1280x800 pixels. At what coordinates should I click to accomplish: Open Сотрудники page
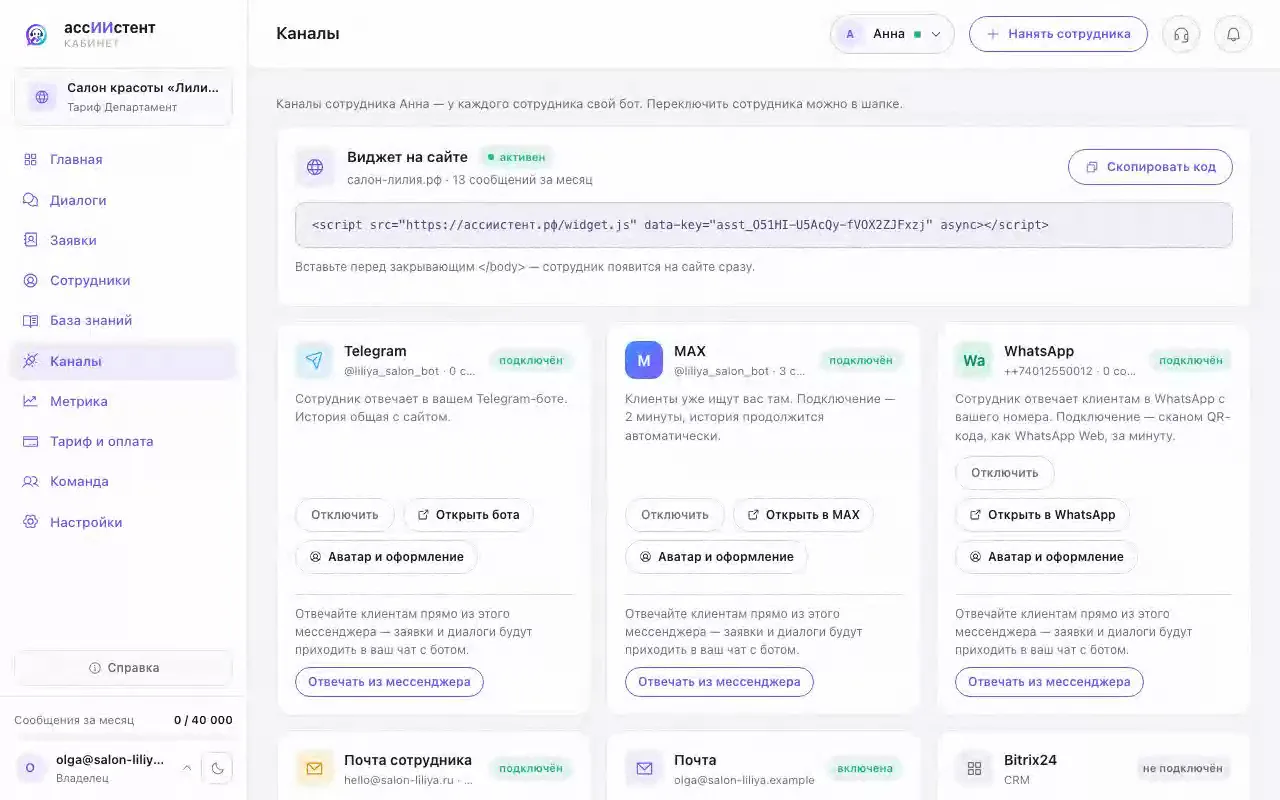(123, 280)
